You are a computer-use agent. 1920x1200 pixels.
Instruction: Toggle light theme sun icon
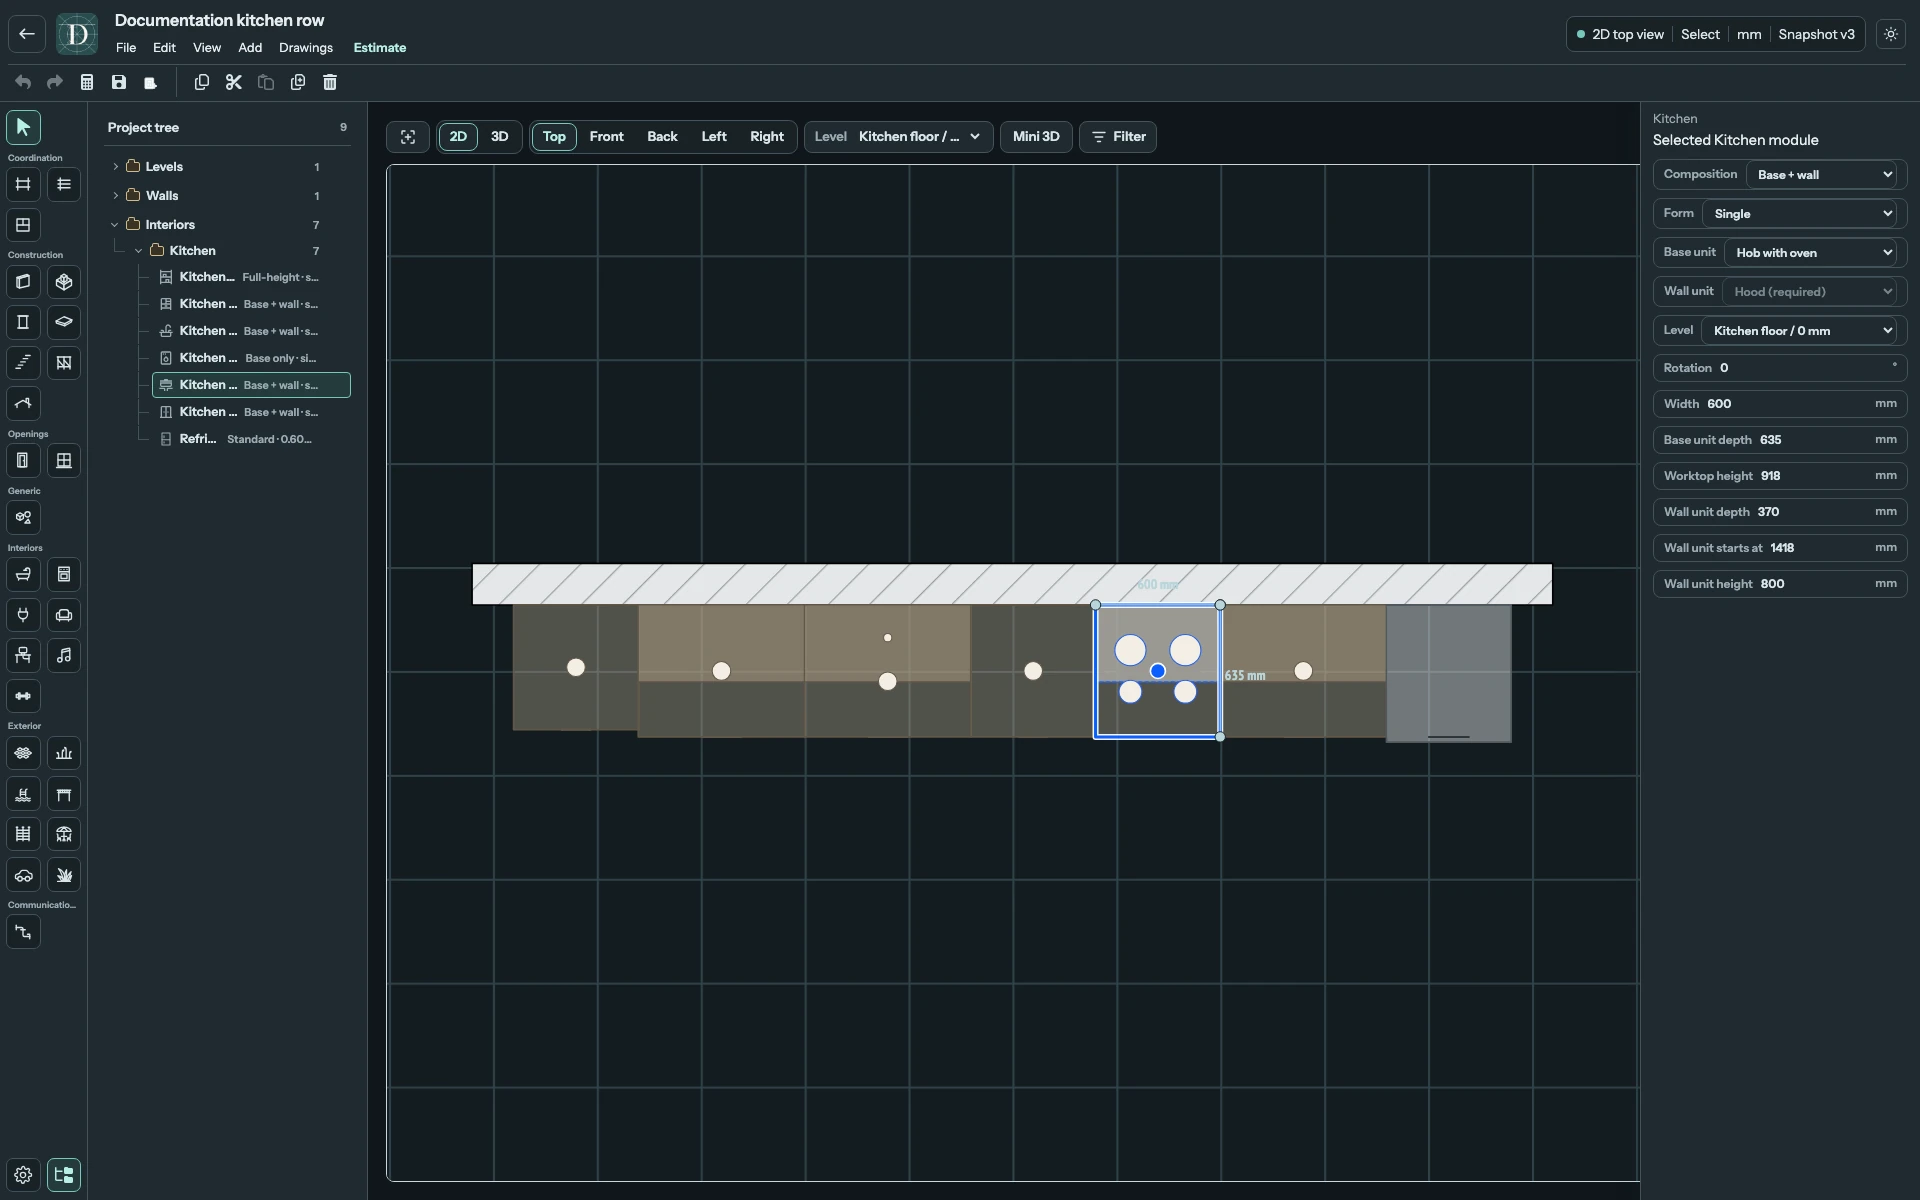coord(1891,34)
